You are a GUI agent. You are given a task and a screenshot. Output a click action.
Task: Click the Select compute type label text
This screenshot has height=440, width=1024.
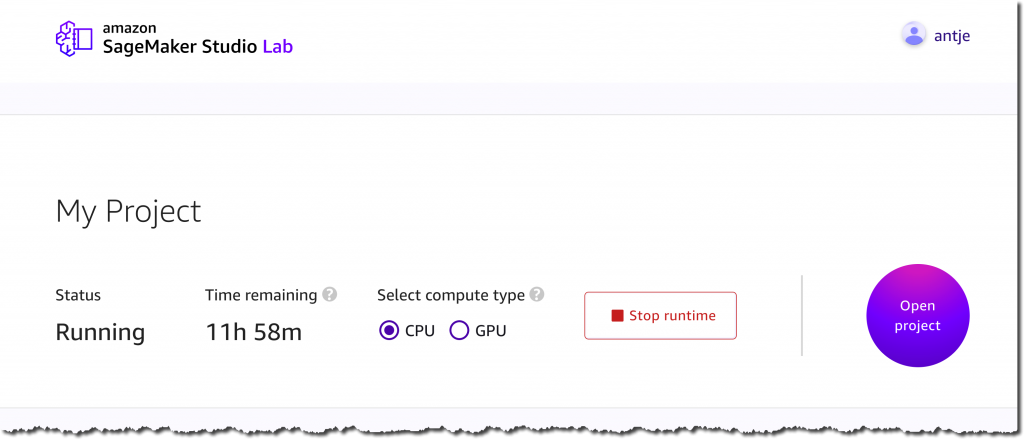pos(451,295)
